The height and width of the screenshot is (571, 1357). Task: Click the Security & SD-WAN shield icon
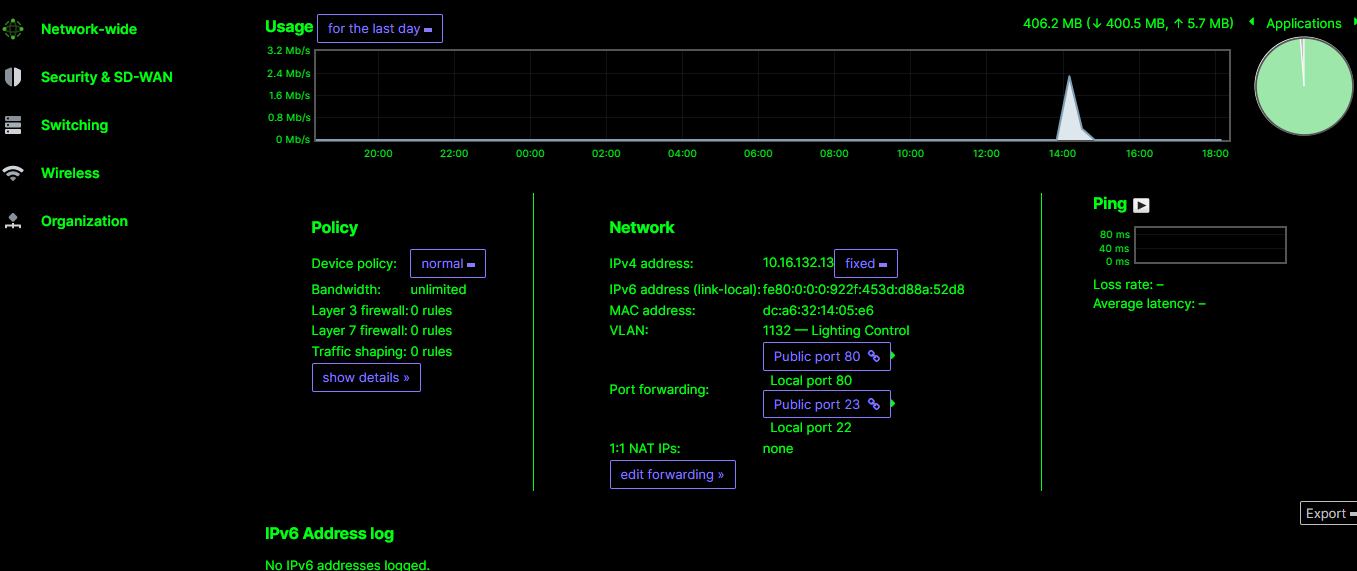[13, 77]
